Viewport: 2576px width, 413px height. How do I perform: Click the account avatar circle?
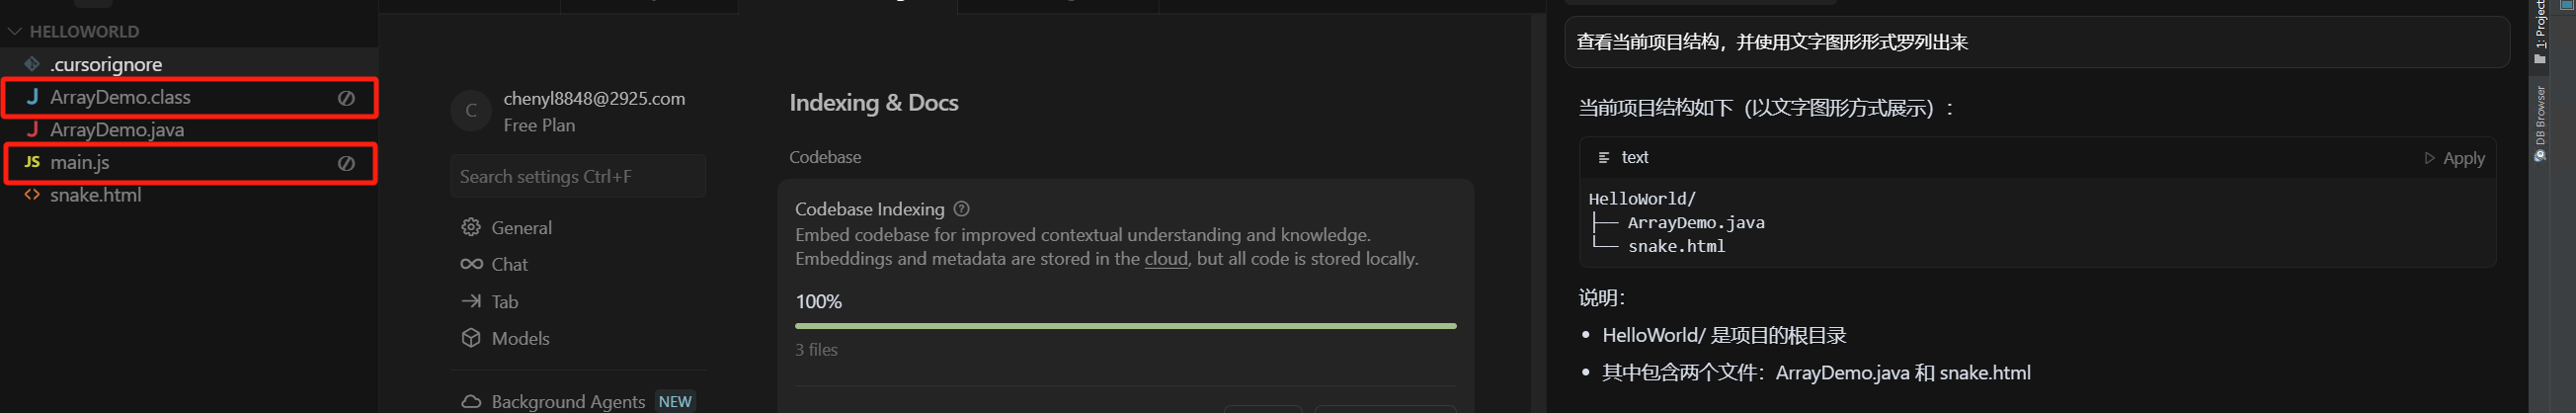pos(471,111)
